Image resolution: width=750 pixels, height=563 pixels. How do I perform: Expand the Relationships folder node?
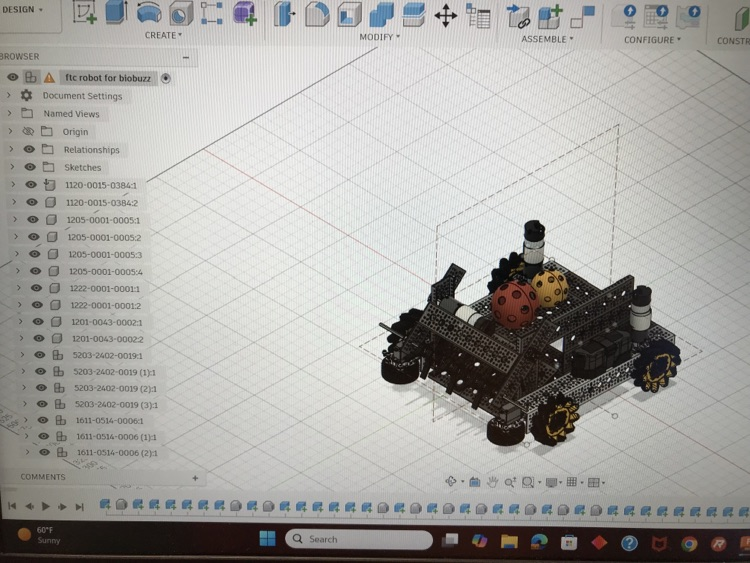coord(11,149)
